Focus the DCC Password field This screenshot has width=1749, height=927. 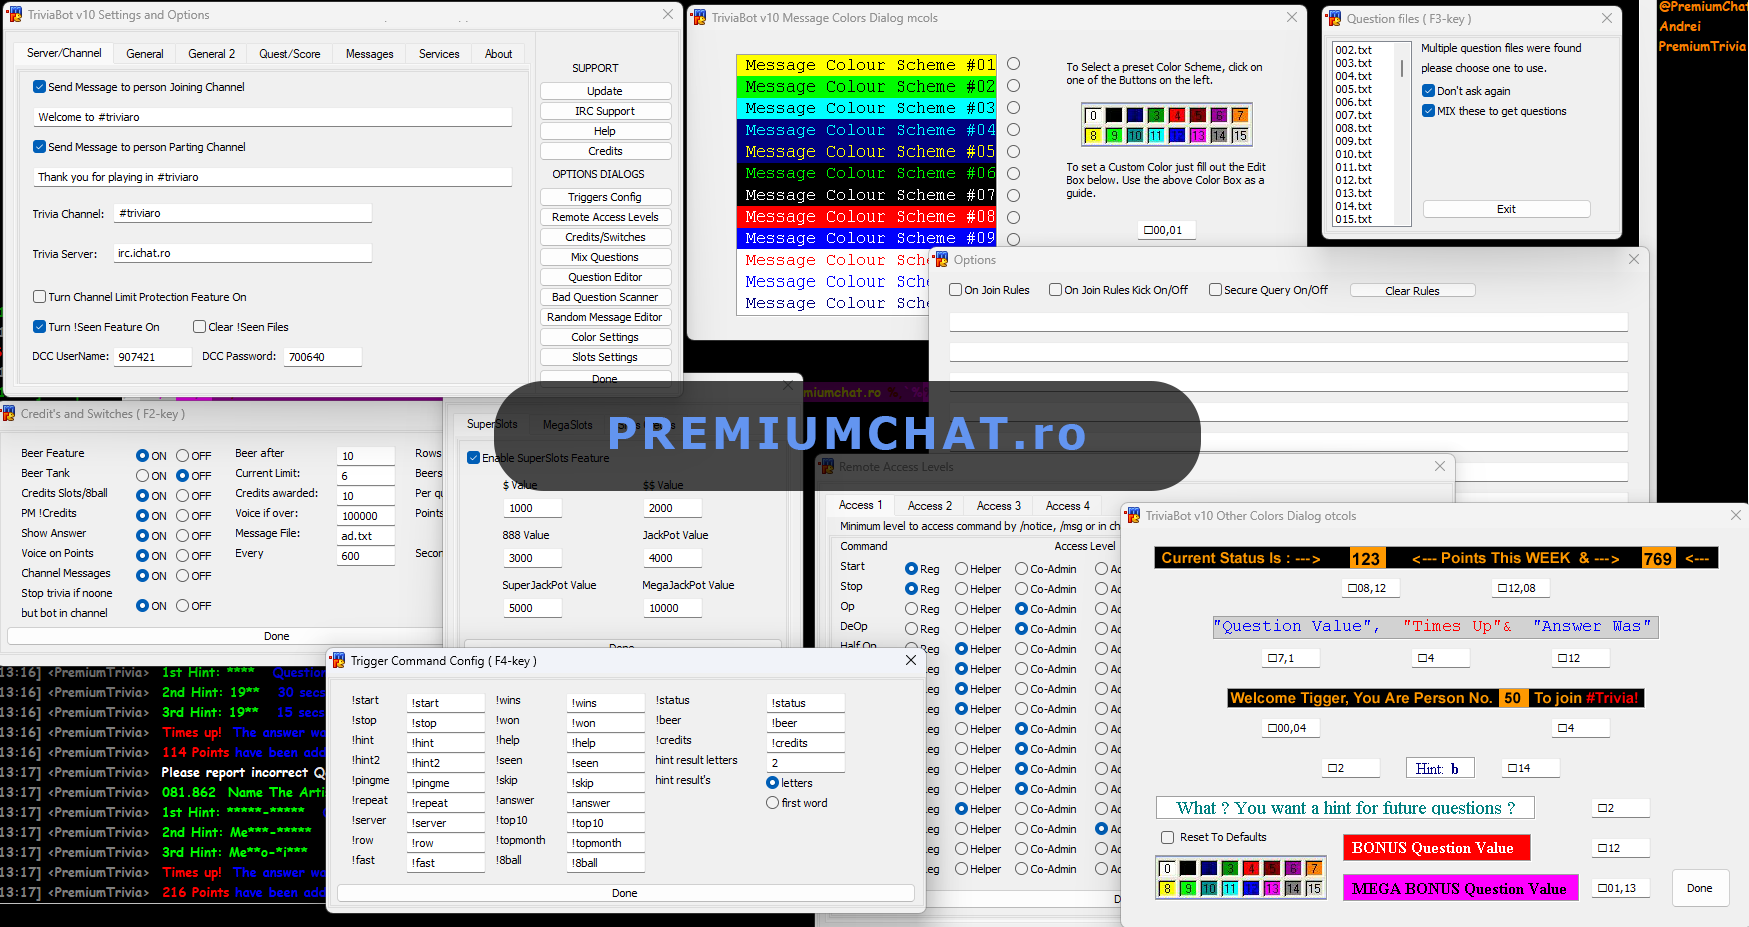click(323, 357)
